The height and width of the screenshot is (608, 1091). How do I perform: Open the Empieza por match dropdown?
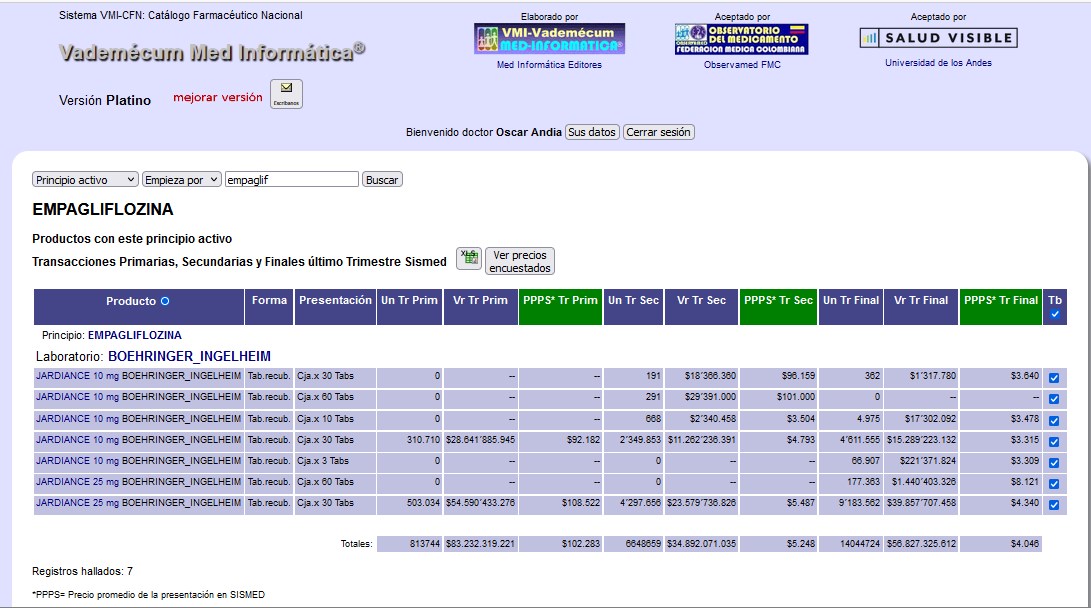[x=182, y=179]
